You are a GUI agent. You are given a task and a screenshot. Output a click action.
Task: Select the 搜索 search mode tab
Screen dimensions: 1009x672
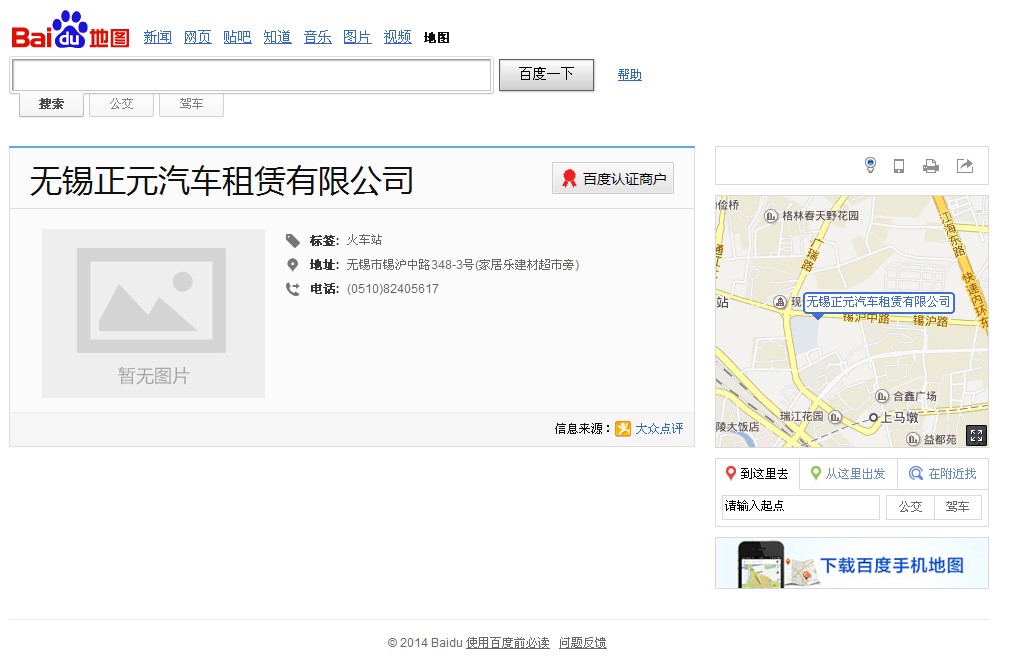tap(51, 104)
